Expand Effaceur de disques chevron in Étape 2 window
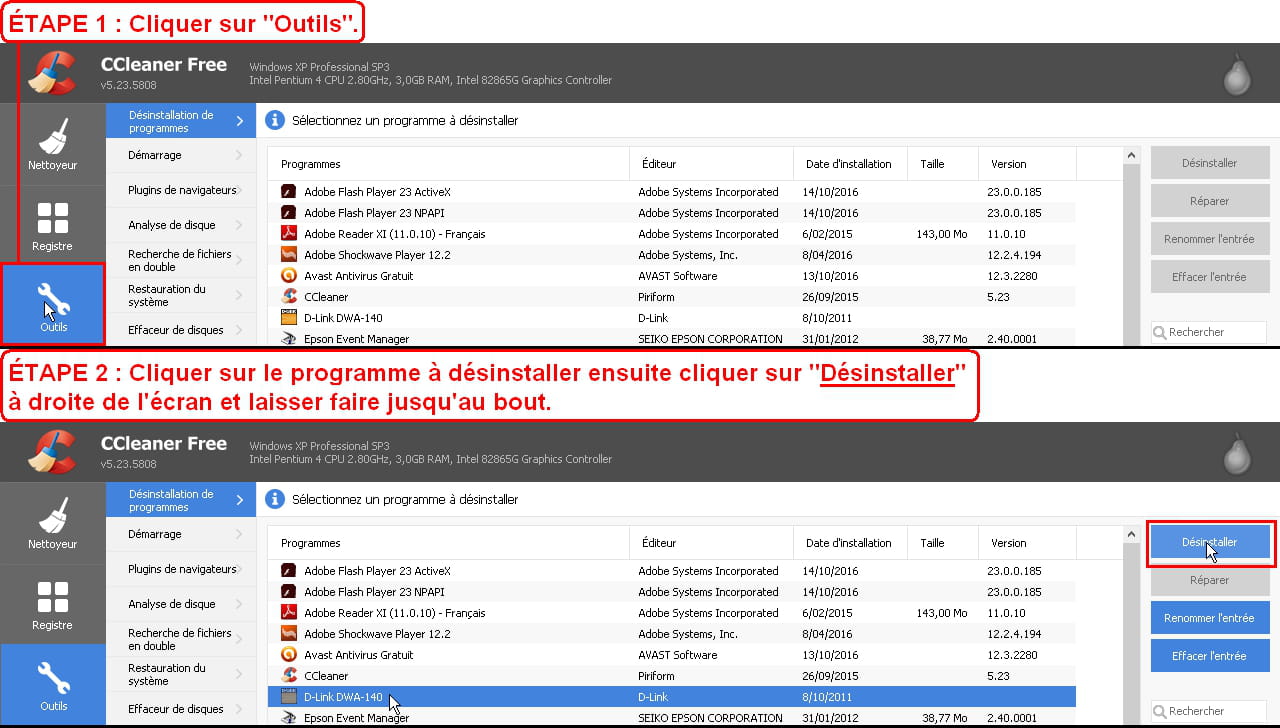Screen dimensions: 1280x728 coord(239,709)
